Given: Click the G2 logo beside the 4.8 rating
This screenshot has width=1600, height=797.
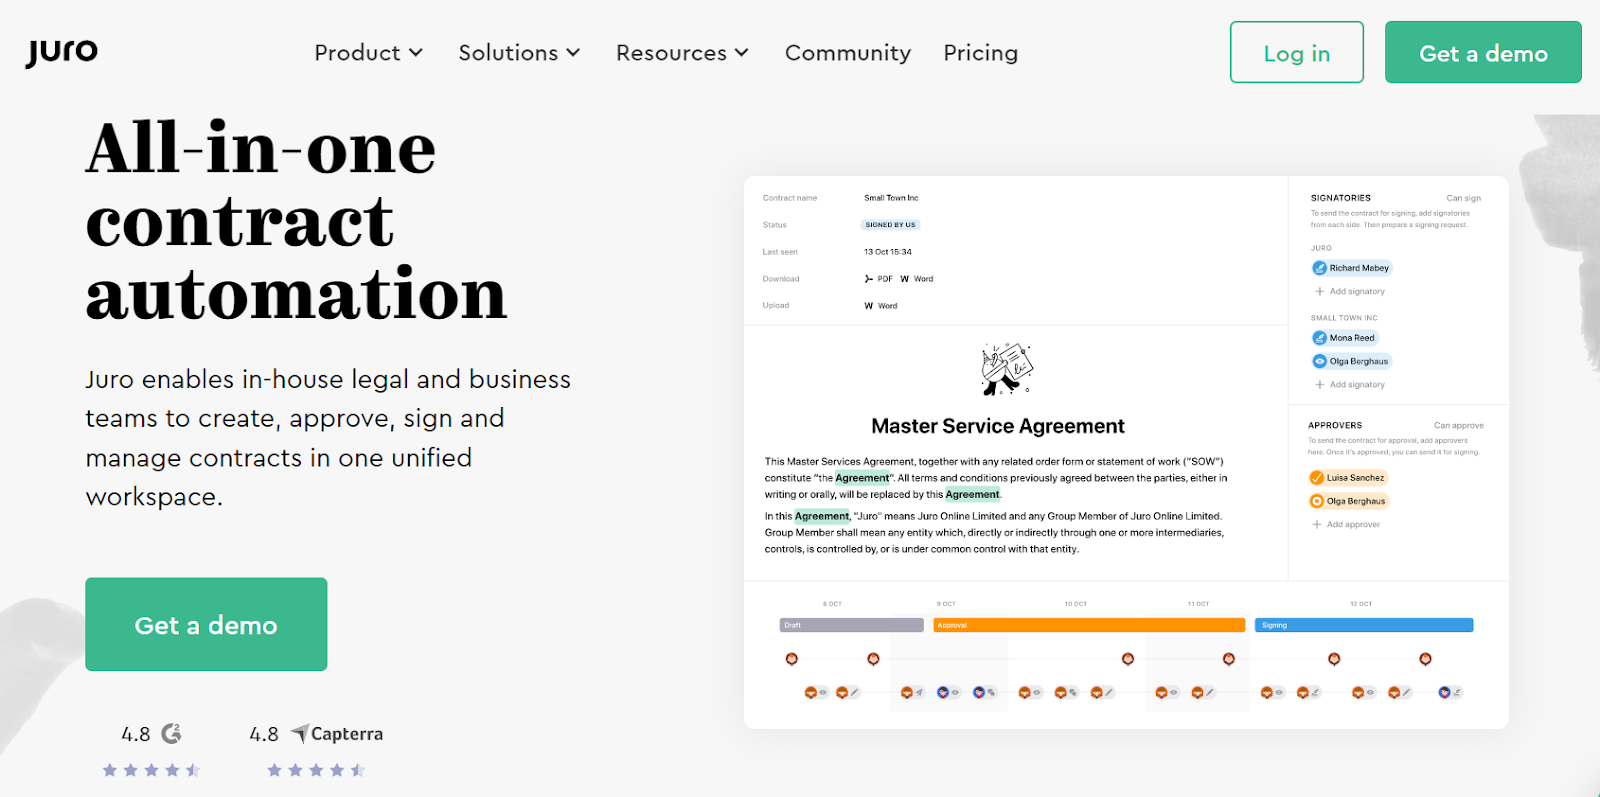Looking at the screenshot, I should 172,733.
